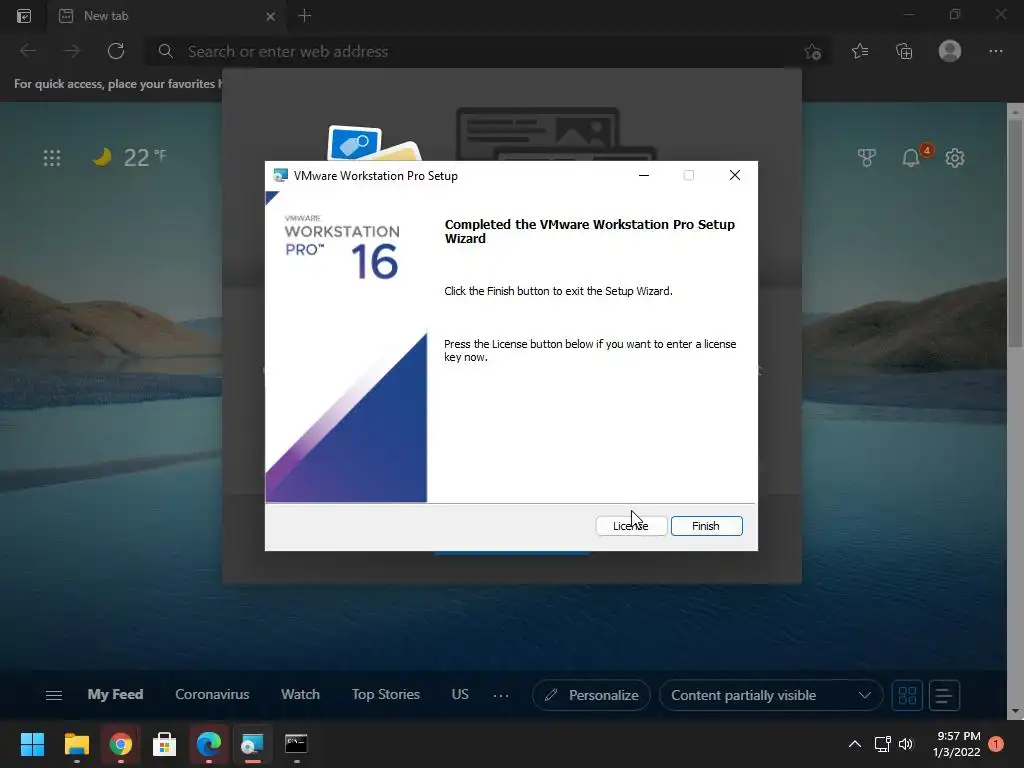This screenshot has width=1024, height=768.
Task: Open the feed hamburger menu
Action: coord(54,696)
